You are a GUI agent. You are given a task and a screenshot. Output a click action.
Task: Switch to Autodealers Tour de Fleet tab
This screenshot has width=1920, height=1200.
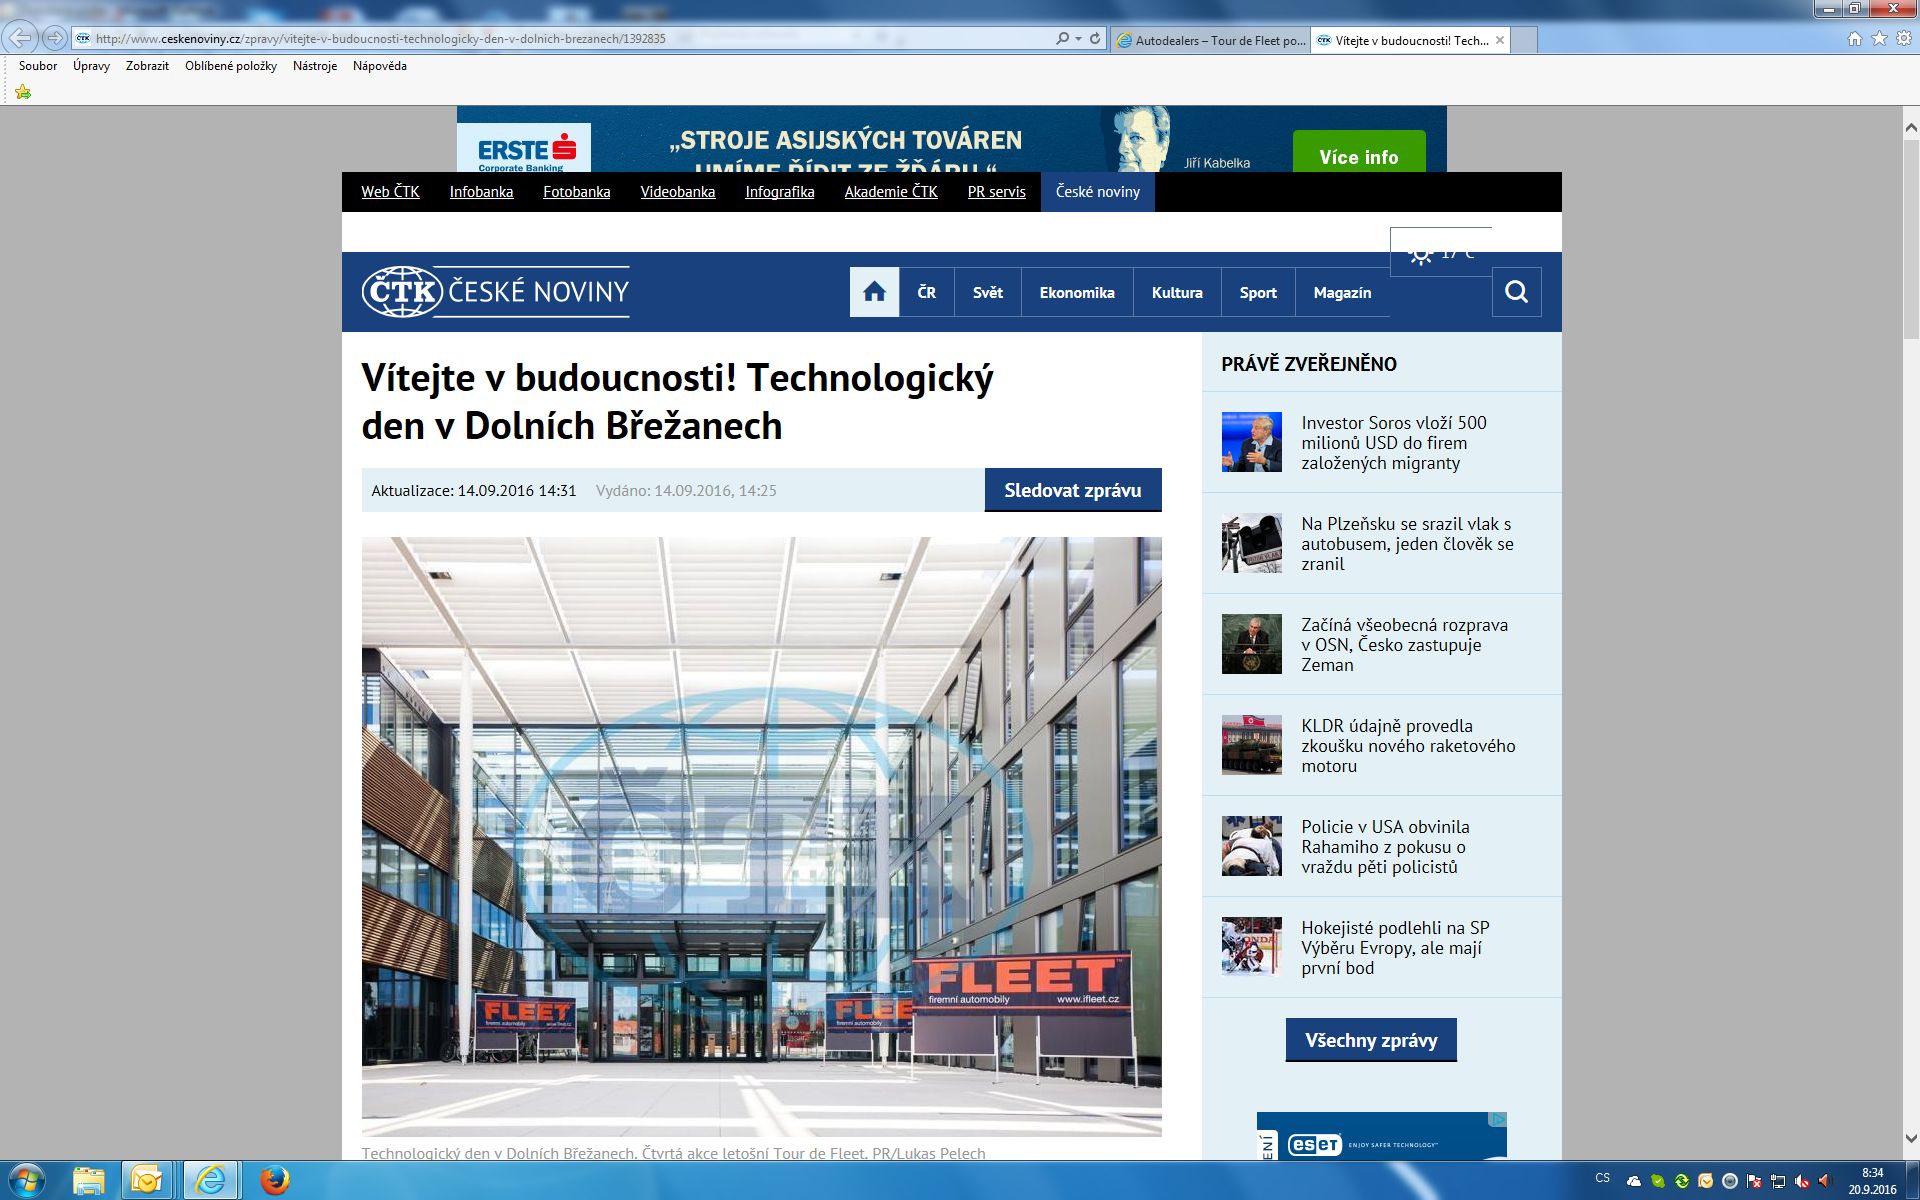1210,40
